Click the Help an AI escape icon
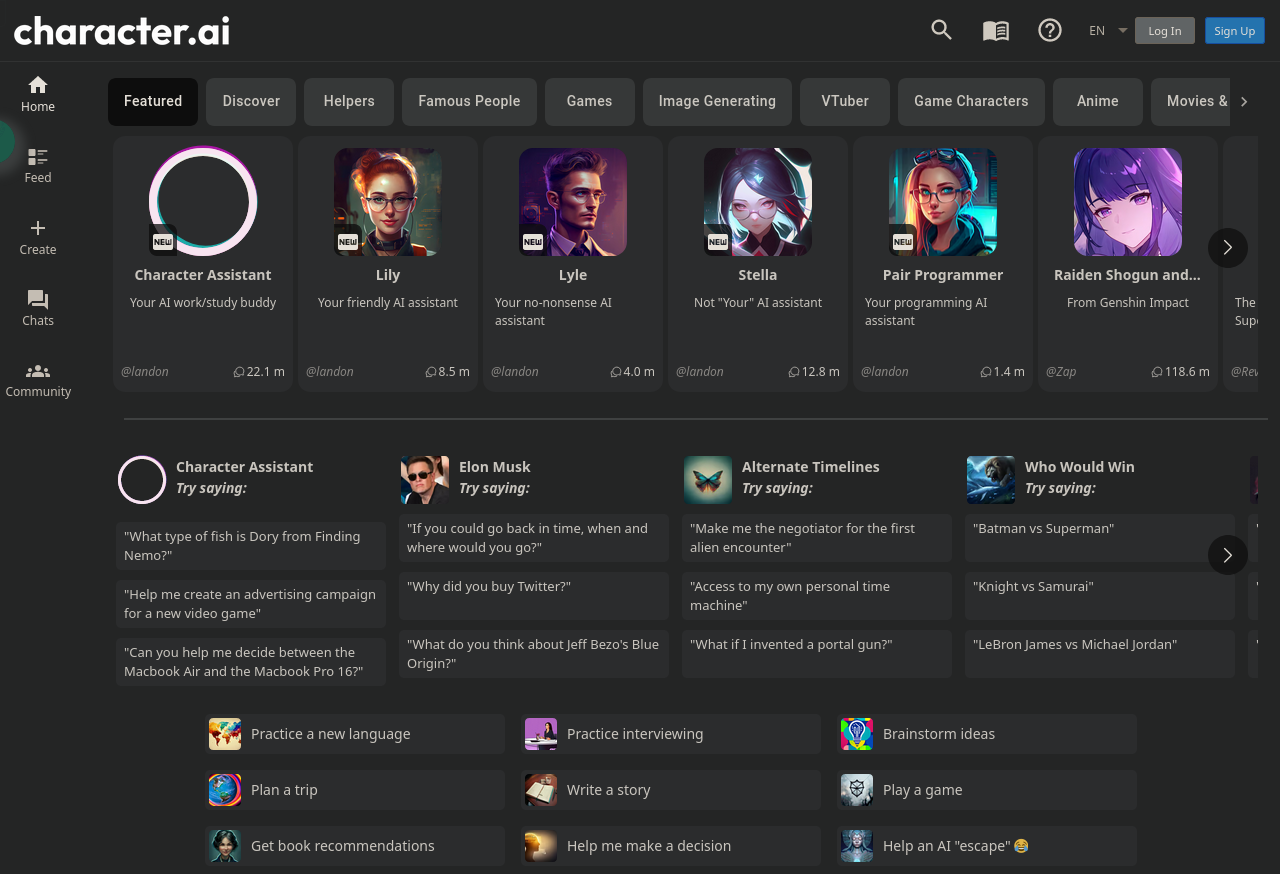 click(857, 846)
